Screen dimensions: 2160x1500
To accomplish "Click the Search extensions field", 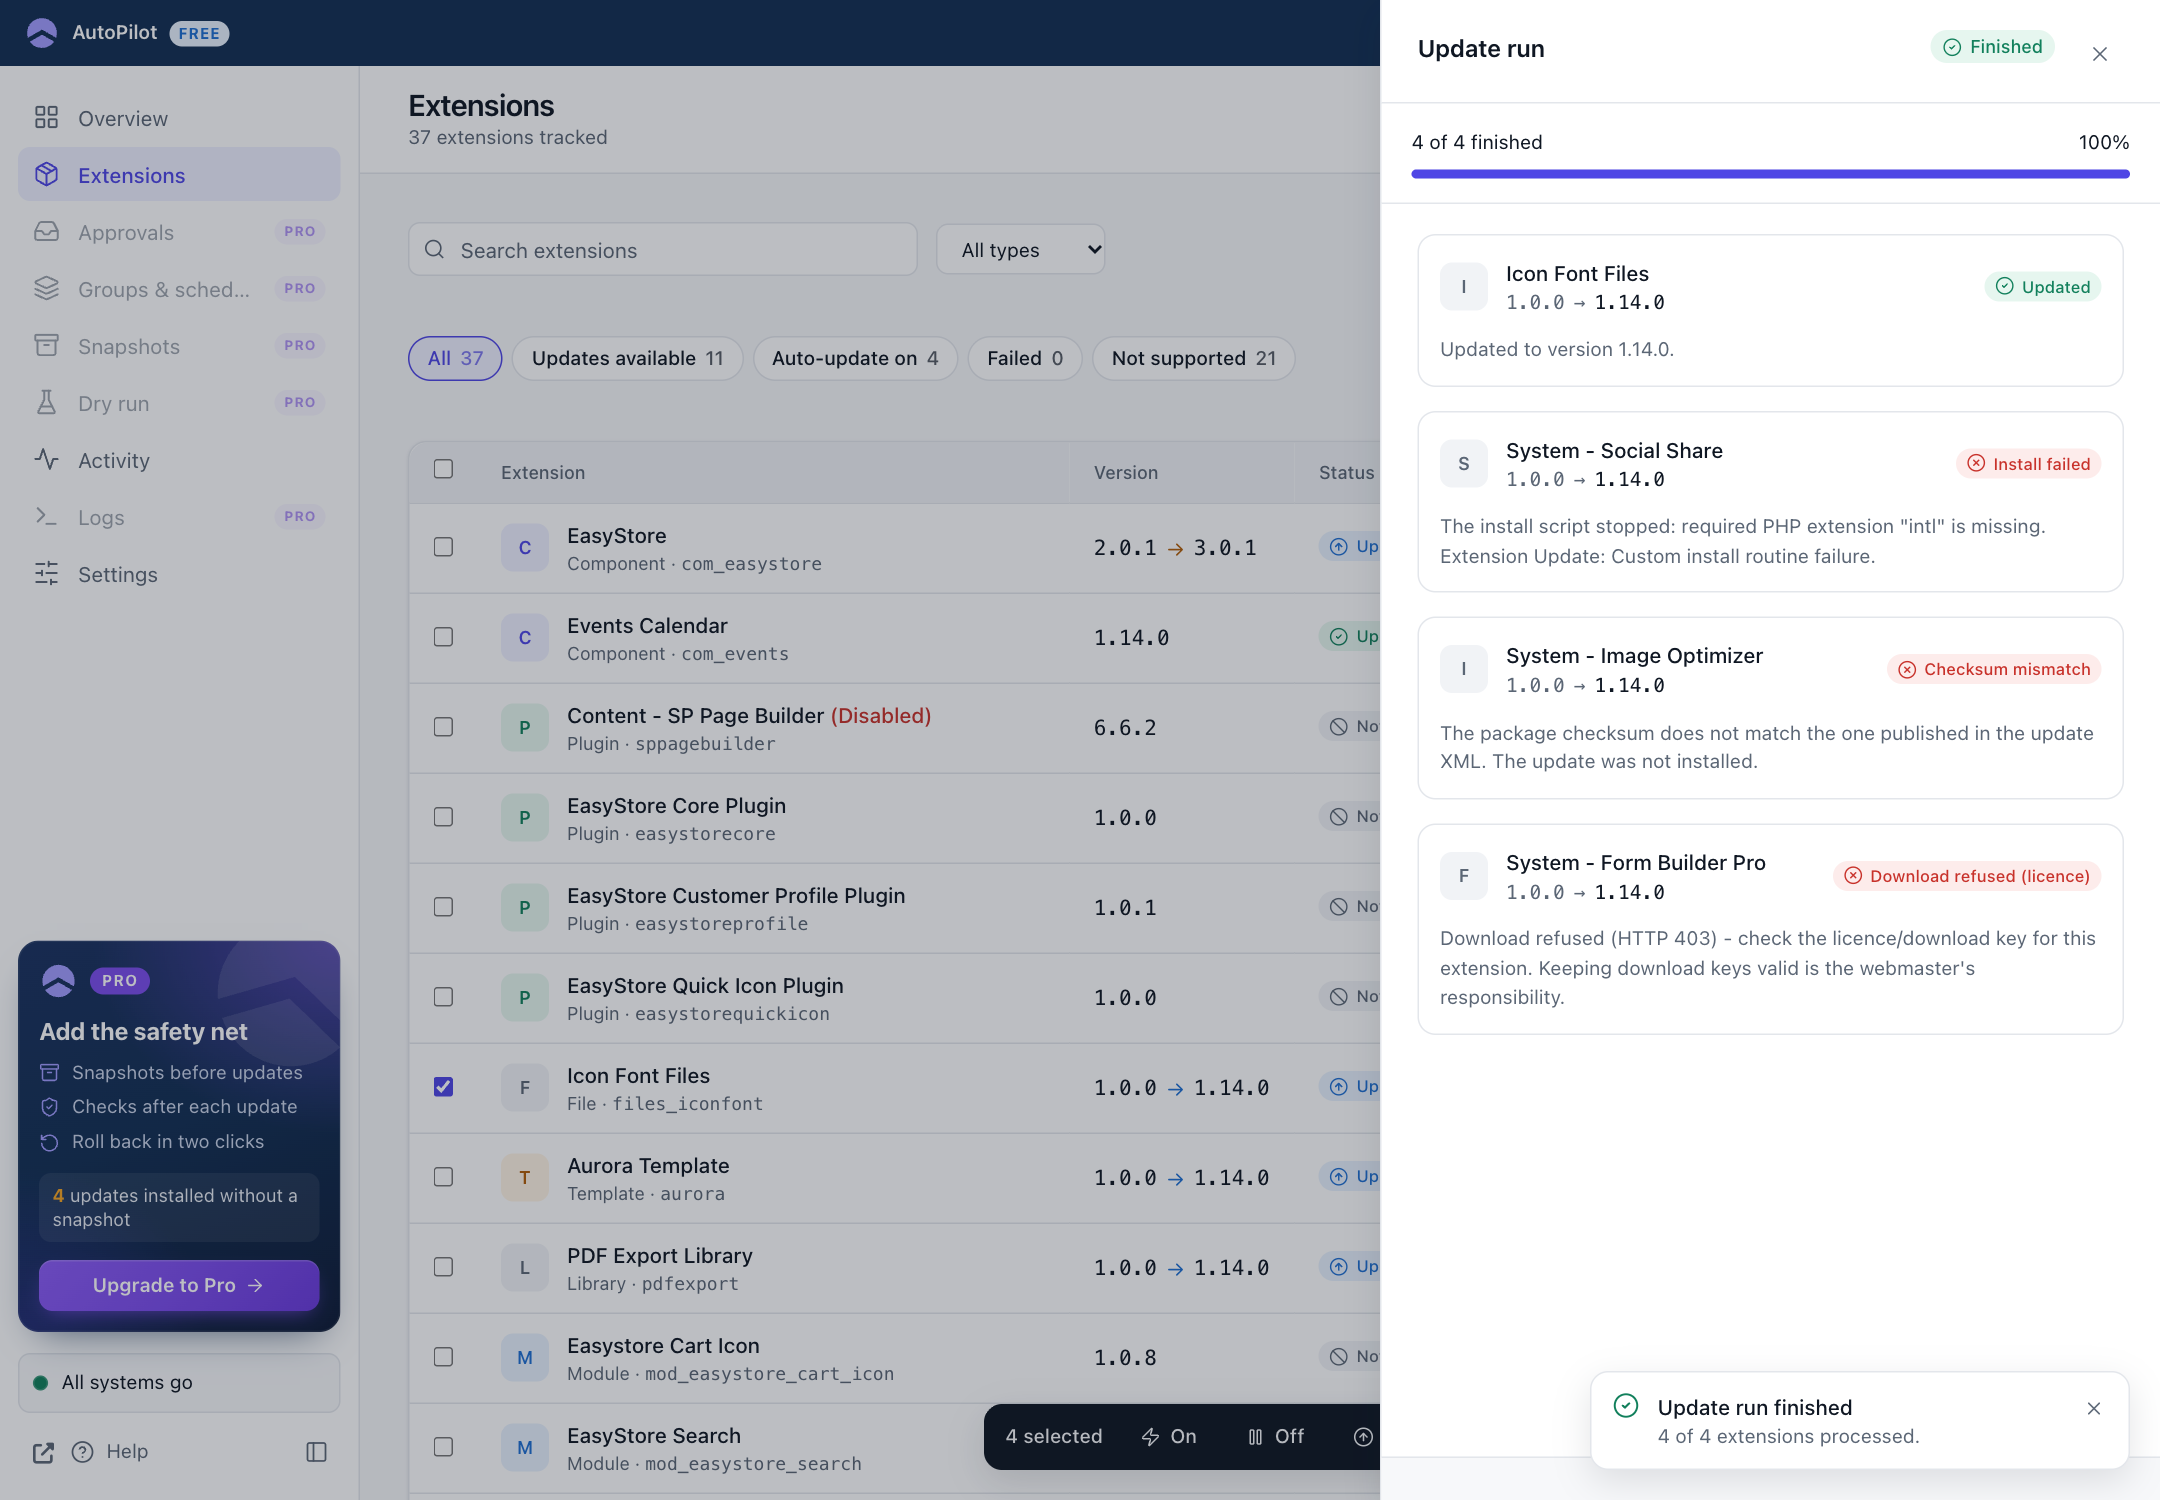I will pos(662,250).
